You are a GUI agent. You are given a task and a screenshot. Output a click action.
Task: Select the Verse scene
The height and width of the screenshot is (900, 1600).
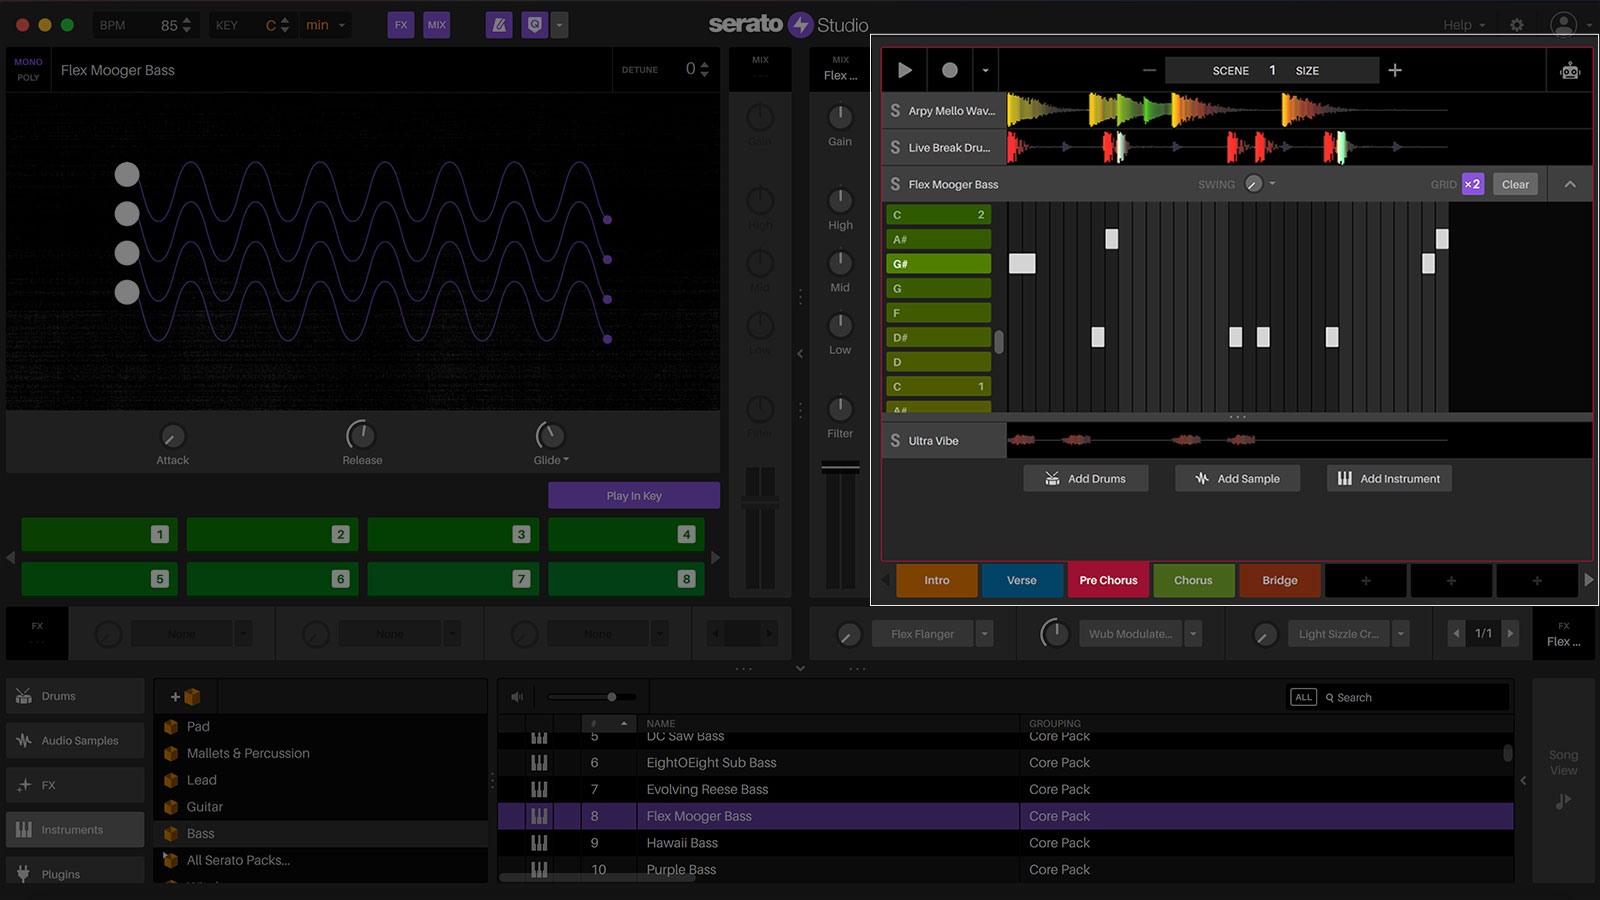click(1022, 580)
